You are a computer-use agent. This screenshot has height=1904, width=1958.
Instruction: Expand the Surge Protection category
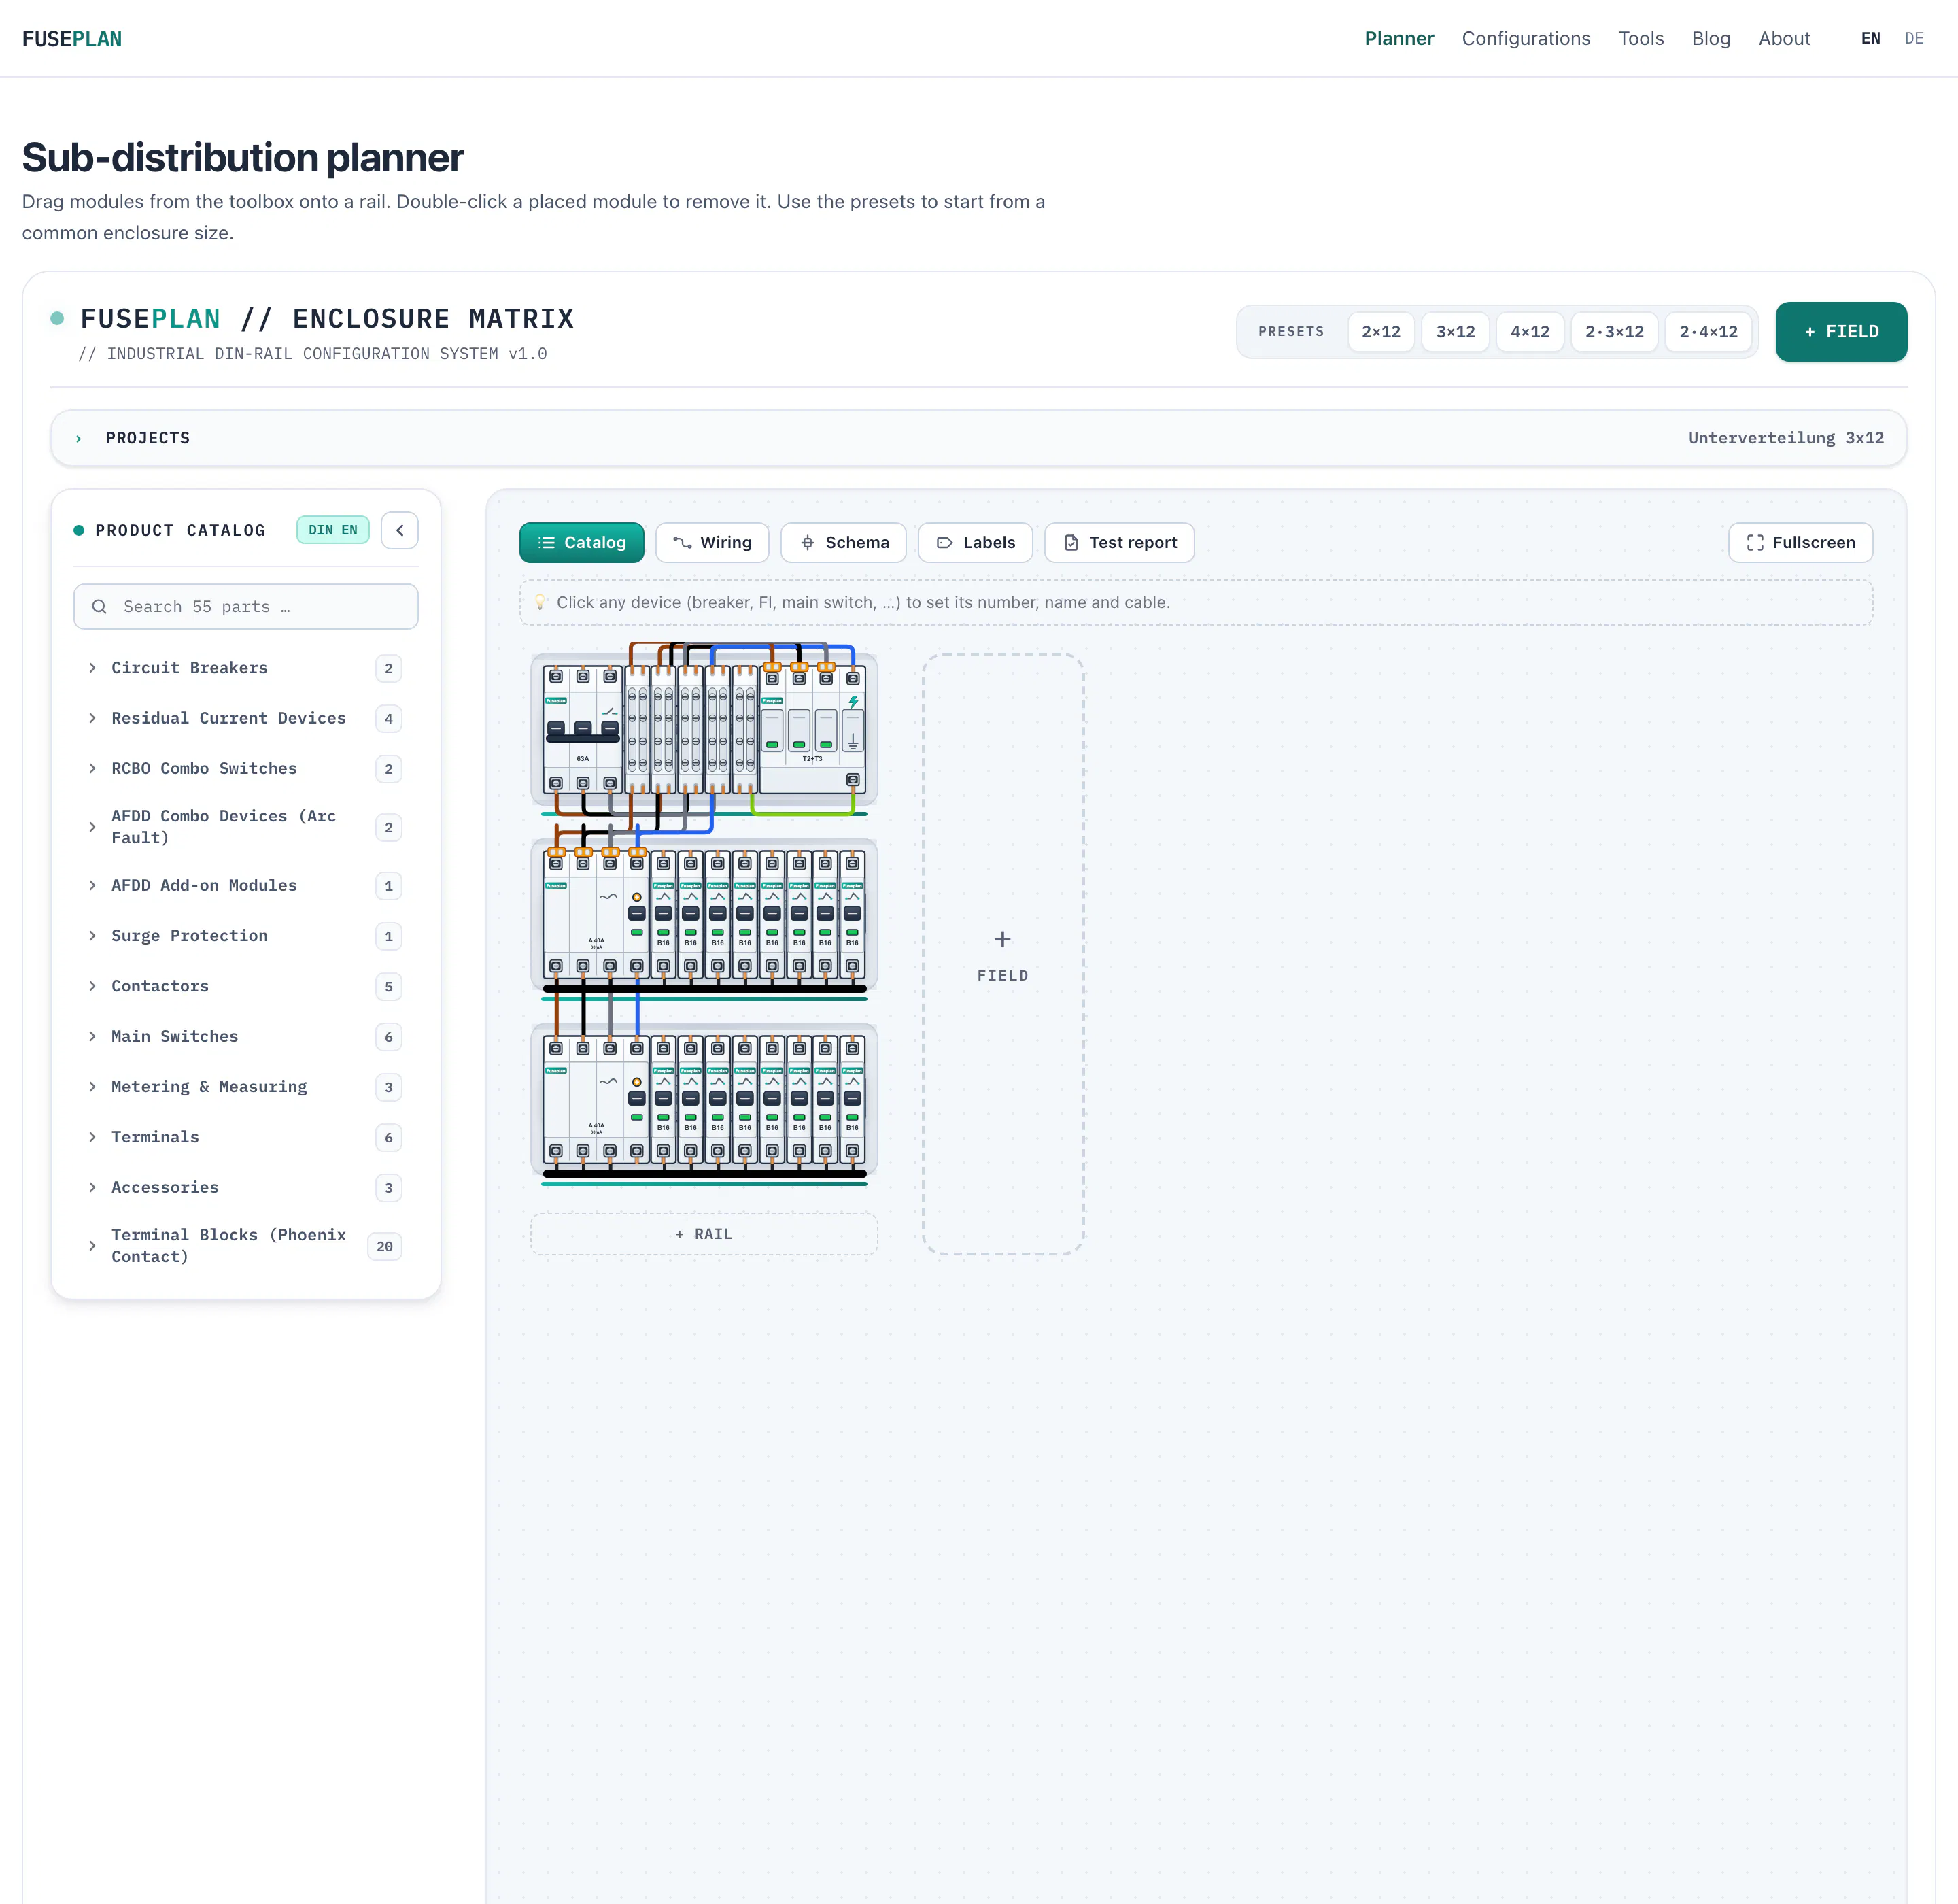pos(246,935)
